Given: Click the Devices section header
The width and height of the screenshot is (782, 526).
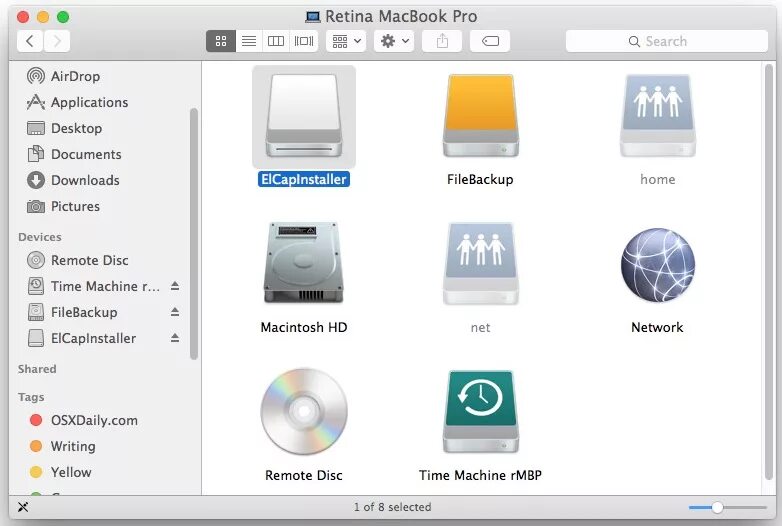Looking at the screenshot, I should (40, 237).
